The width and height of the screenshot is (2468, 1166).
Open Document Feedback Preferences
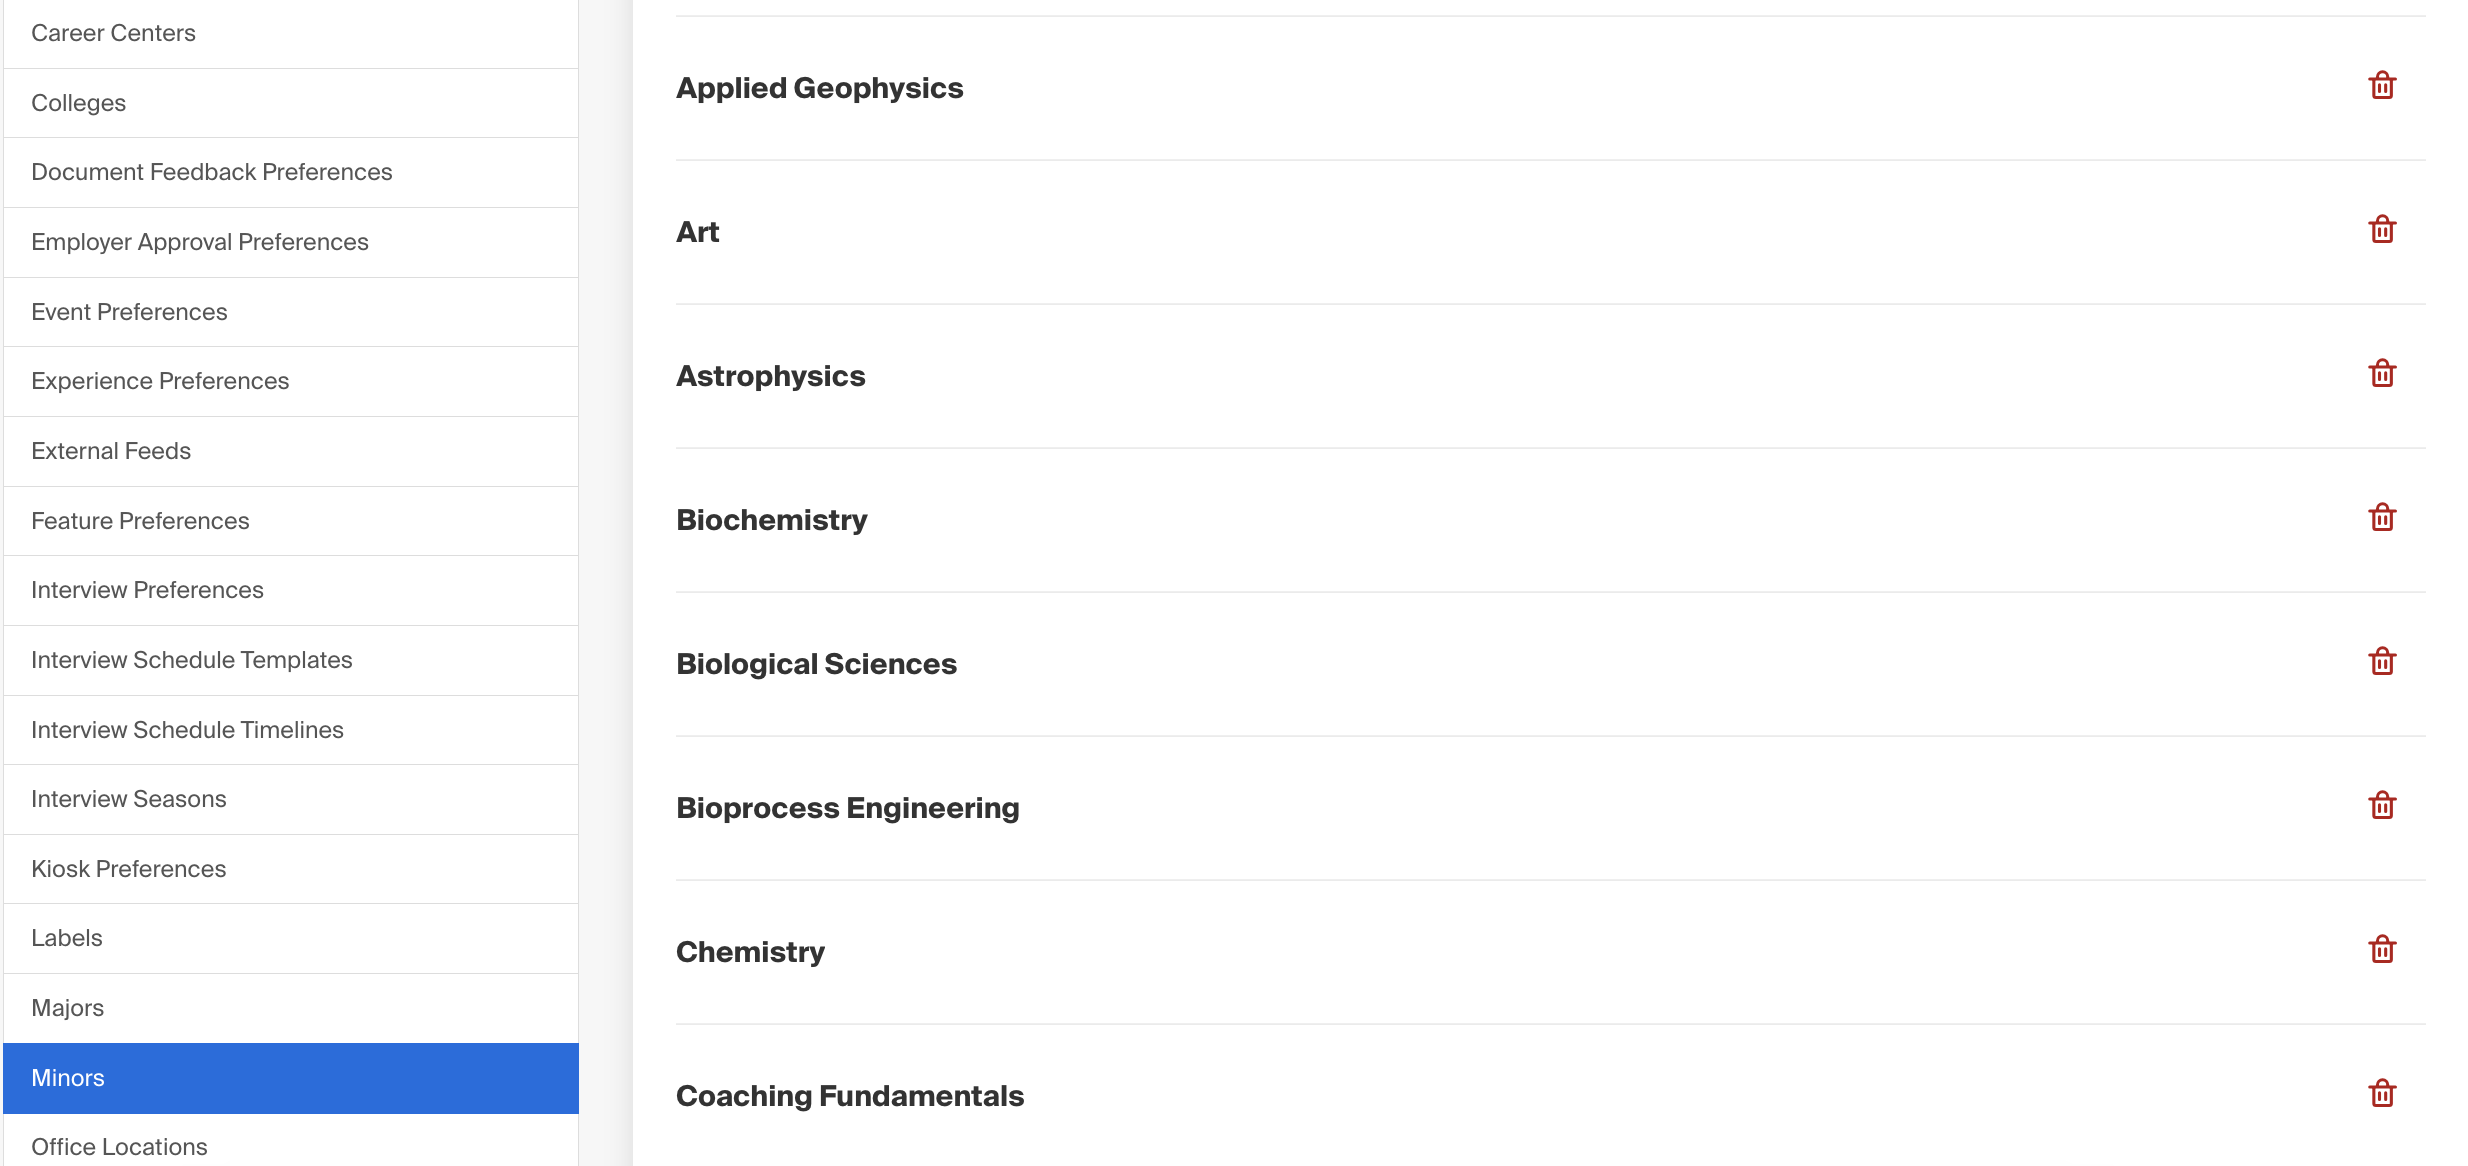(x=291, y=172)
